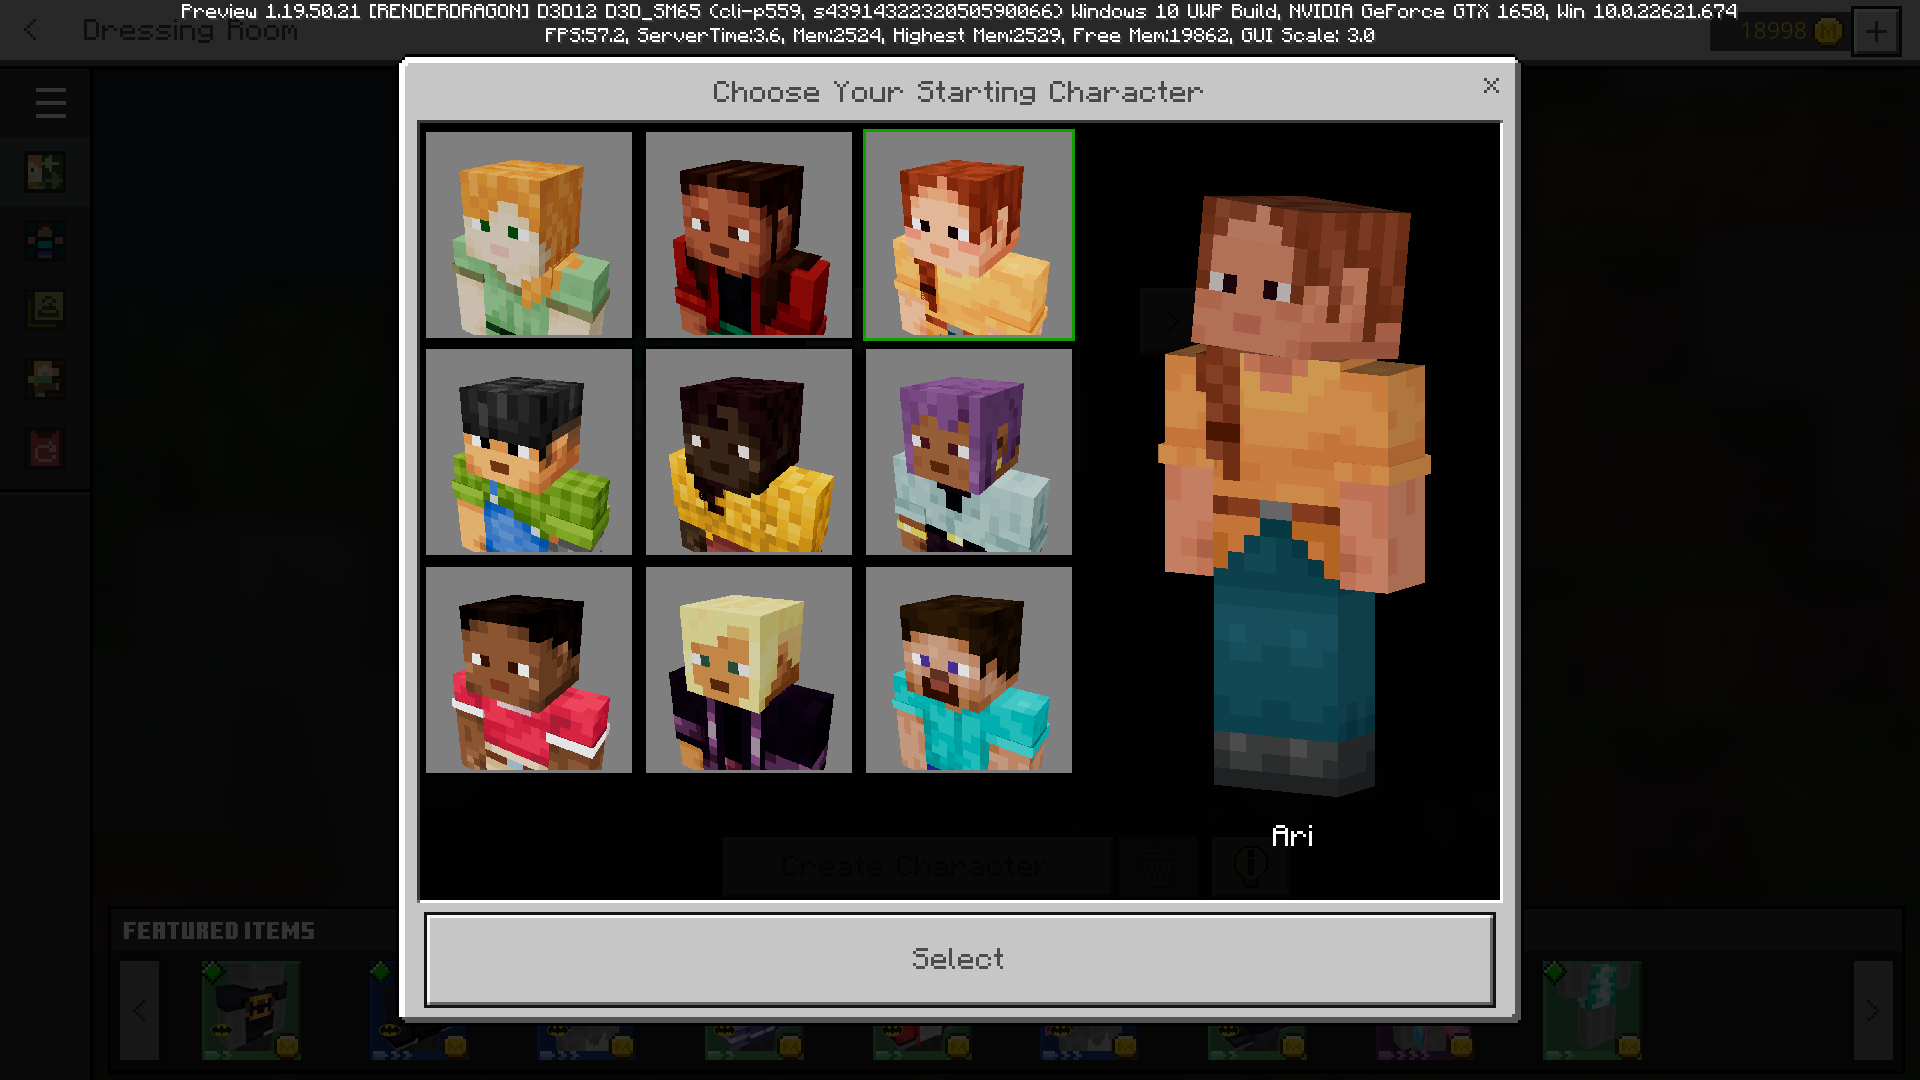Image resolution: width=1920 pixels, height=1080 pixels.
Task: Pick the character wearing the yellow sweater
Action: coord(748,452)
